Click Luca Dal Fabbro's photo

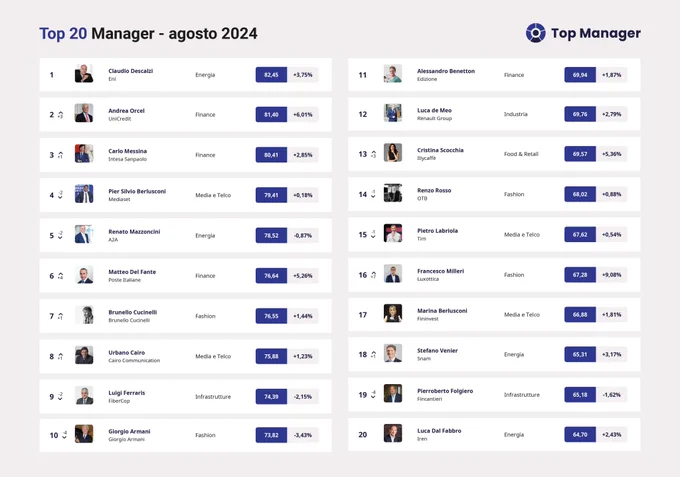[x=392, y=433]
